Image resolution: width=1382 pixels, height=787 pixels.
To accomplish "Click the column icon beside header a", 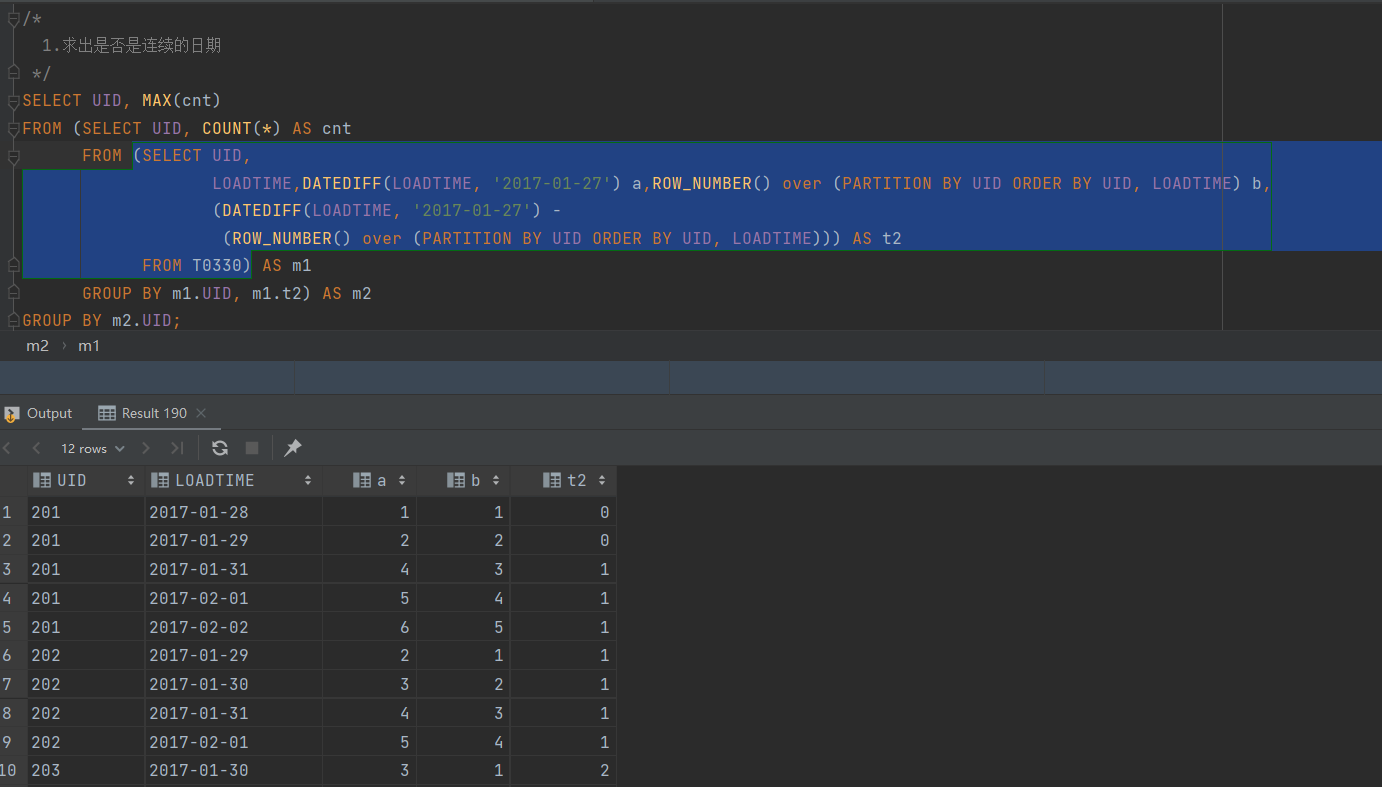I will tap(362, 481).
